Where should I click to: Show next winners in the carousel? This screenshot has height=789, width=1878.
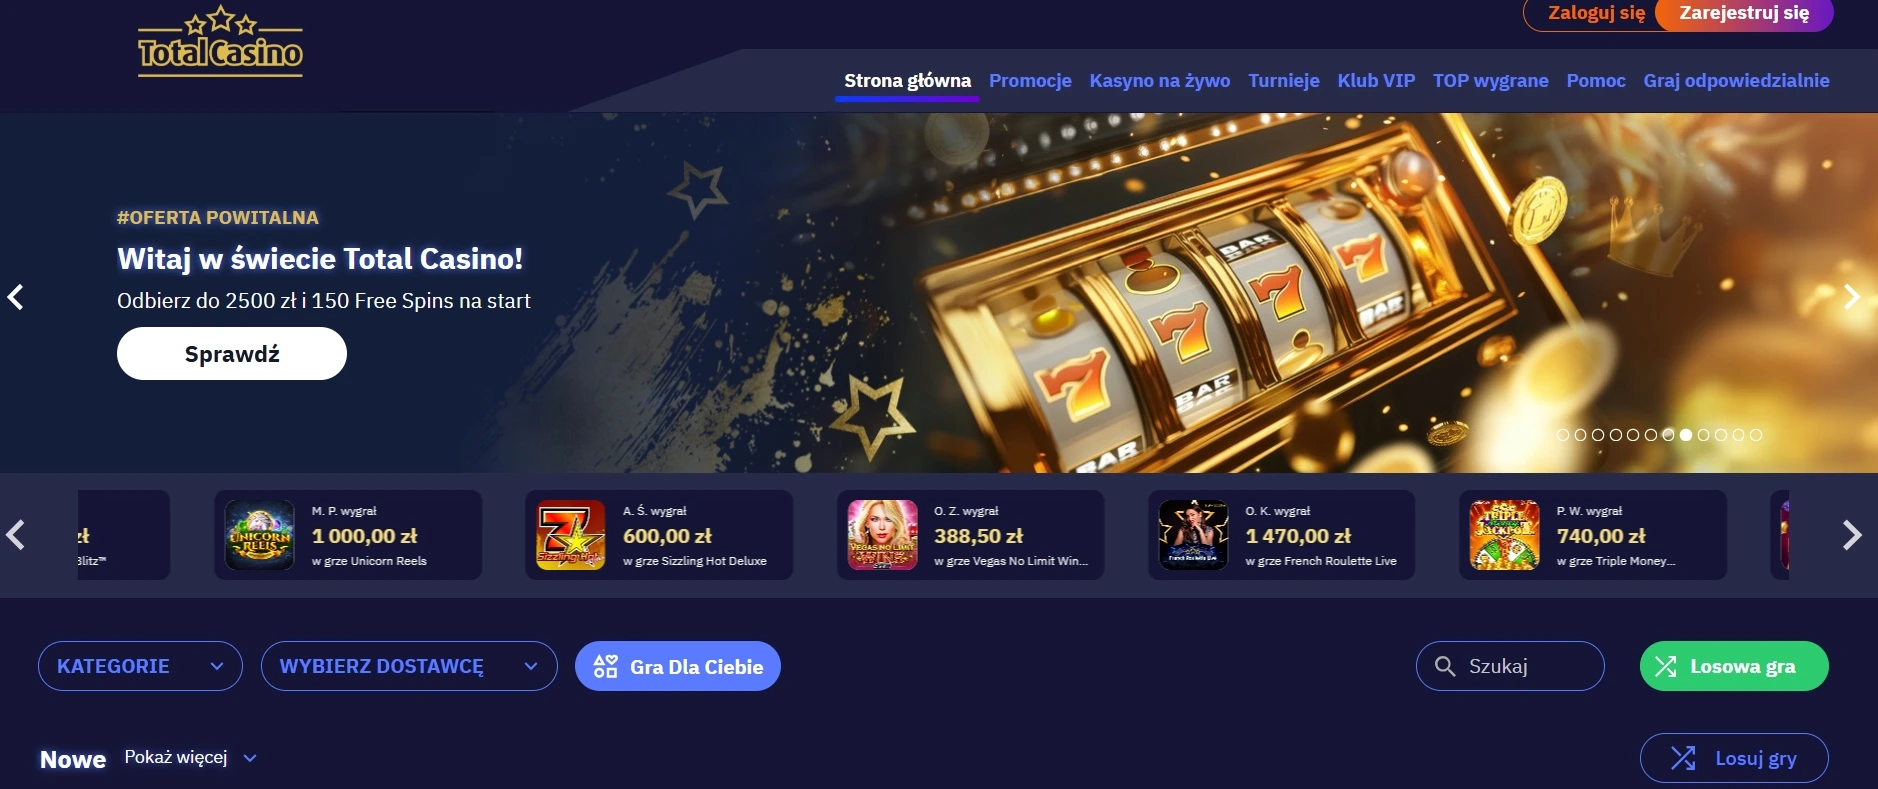pyautogui.click(x=1851, y=535)
